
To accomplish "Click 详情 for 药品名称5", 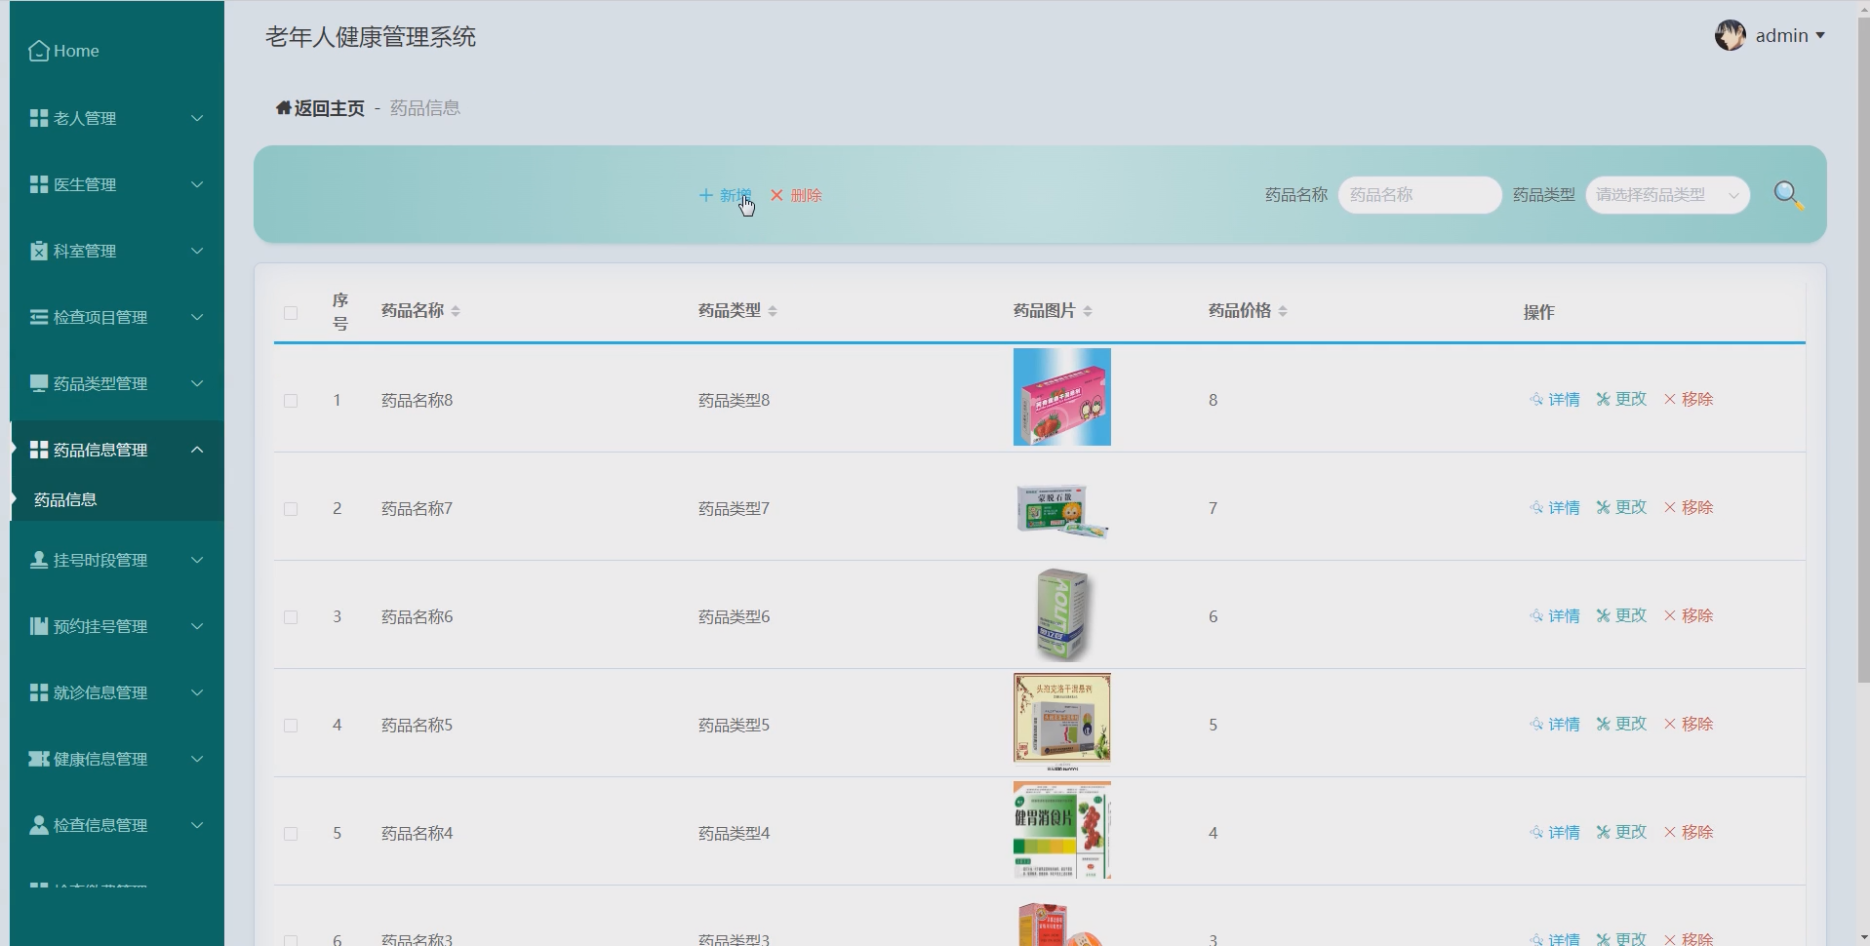I will pos(1555,724).
